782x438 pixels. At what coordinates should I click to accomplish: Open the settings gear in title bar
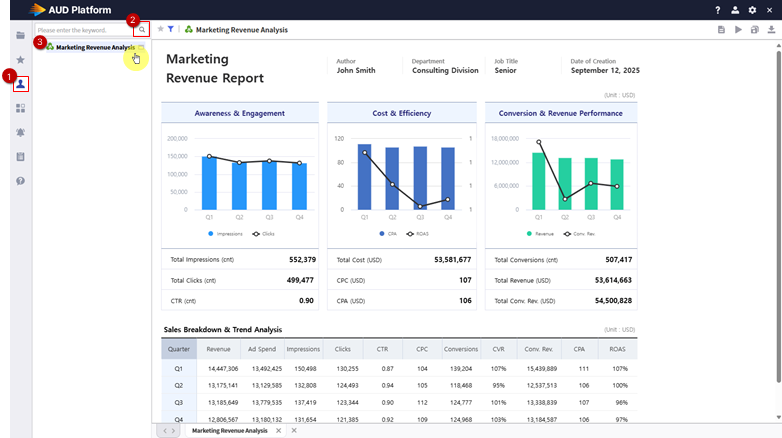752,10
